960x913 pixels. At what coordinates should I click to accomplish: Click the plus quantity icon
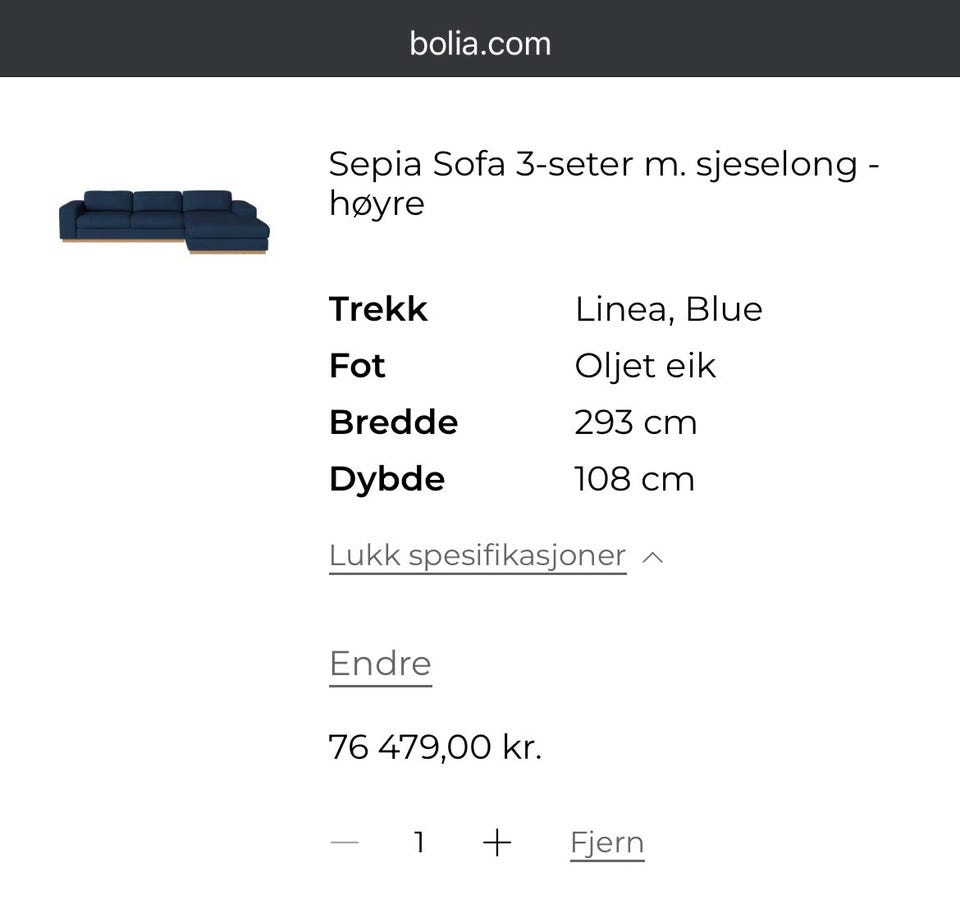(x=497, y=843)
